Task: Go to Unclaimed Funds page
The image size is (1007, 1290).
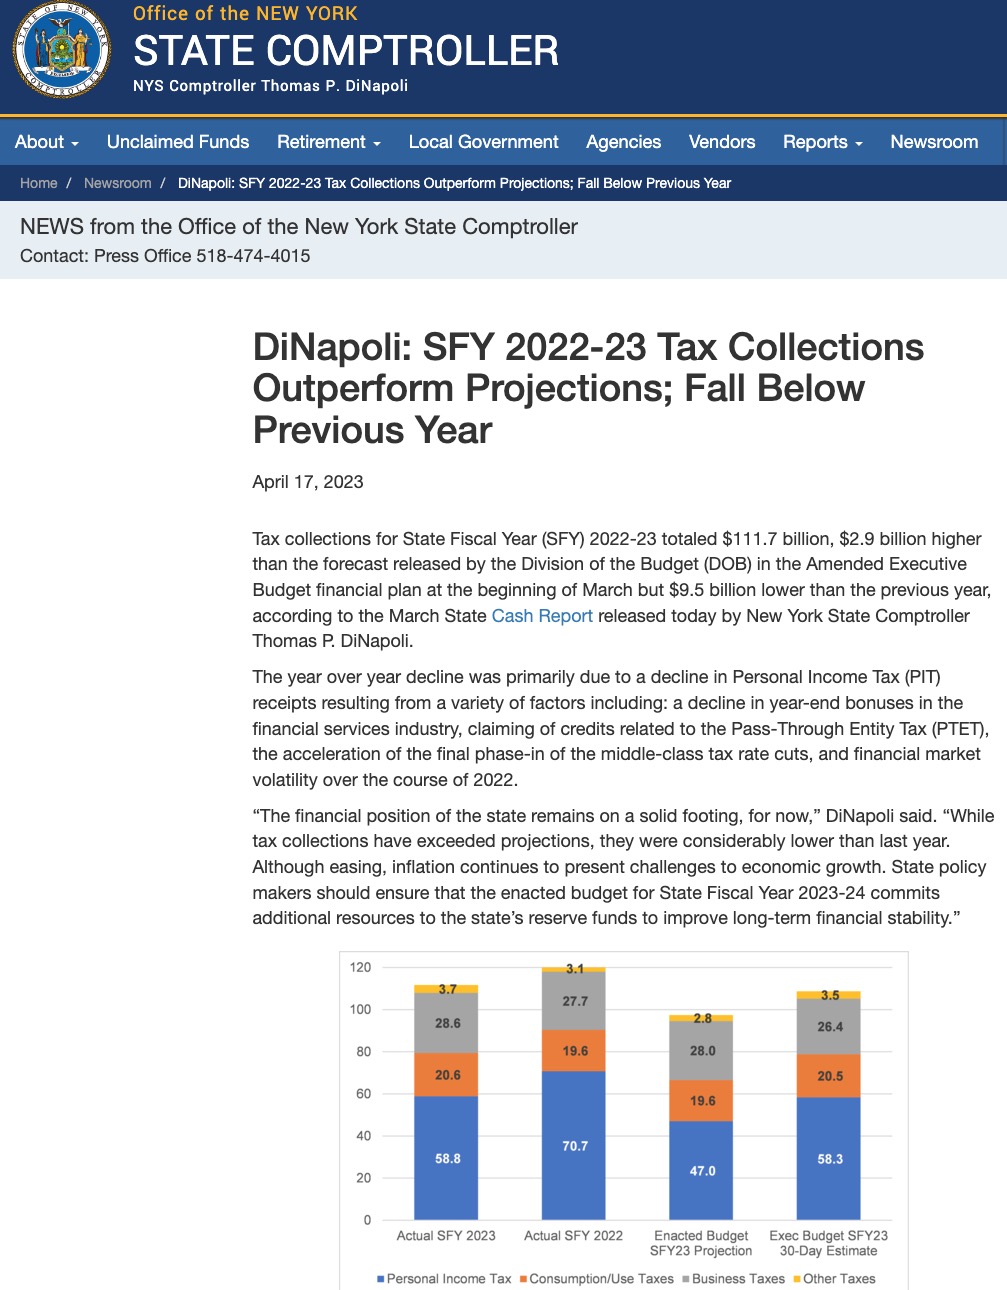Action: pyautogui.click(x=178, y=142)
